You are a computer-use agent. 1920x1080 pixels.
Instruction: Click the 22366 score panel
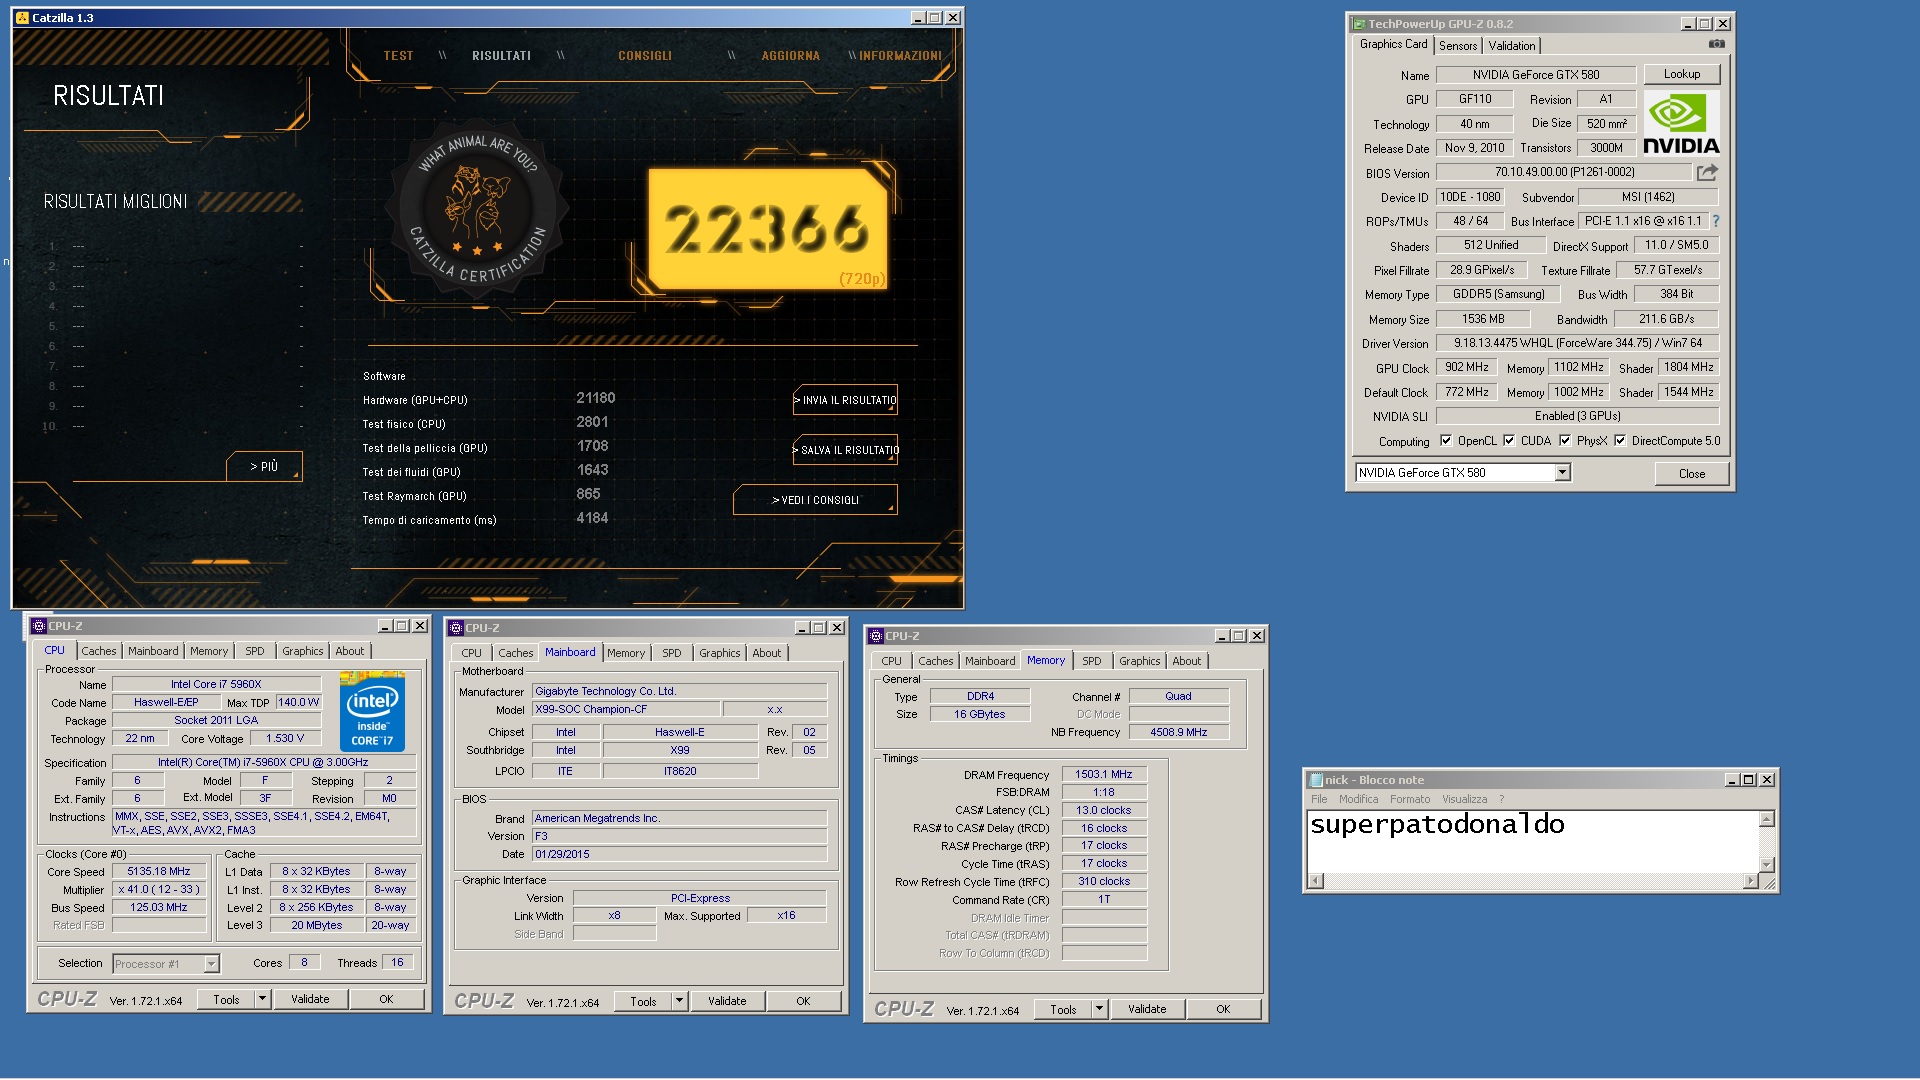(767, 230)
